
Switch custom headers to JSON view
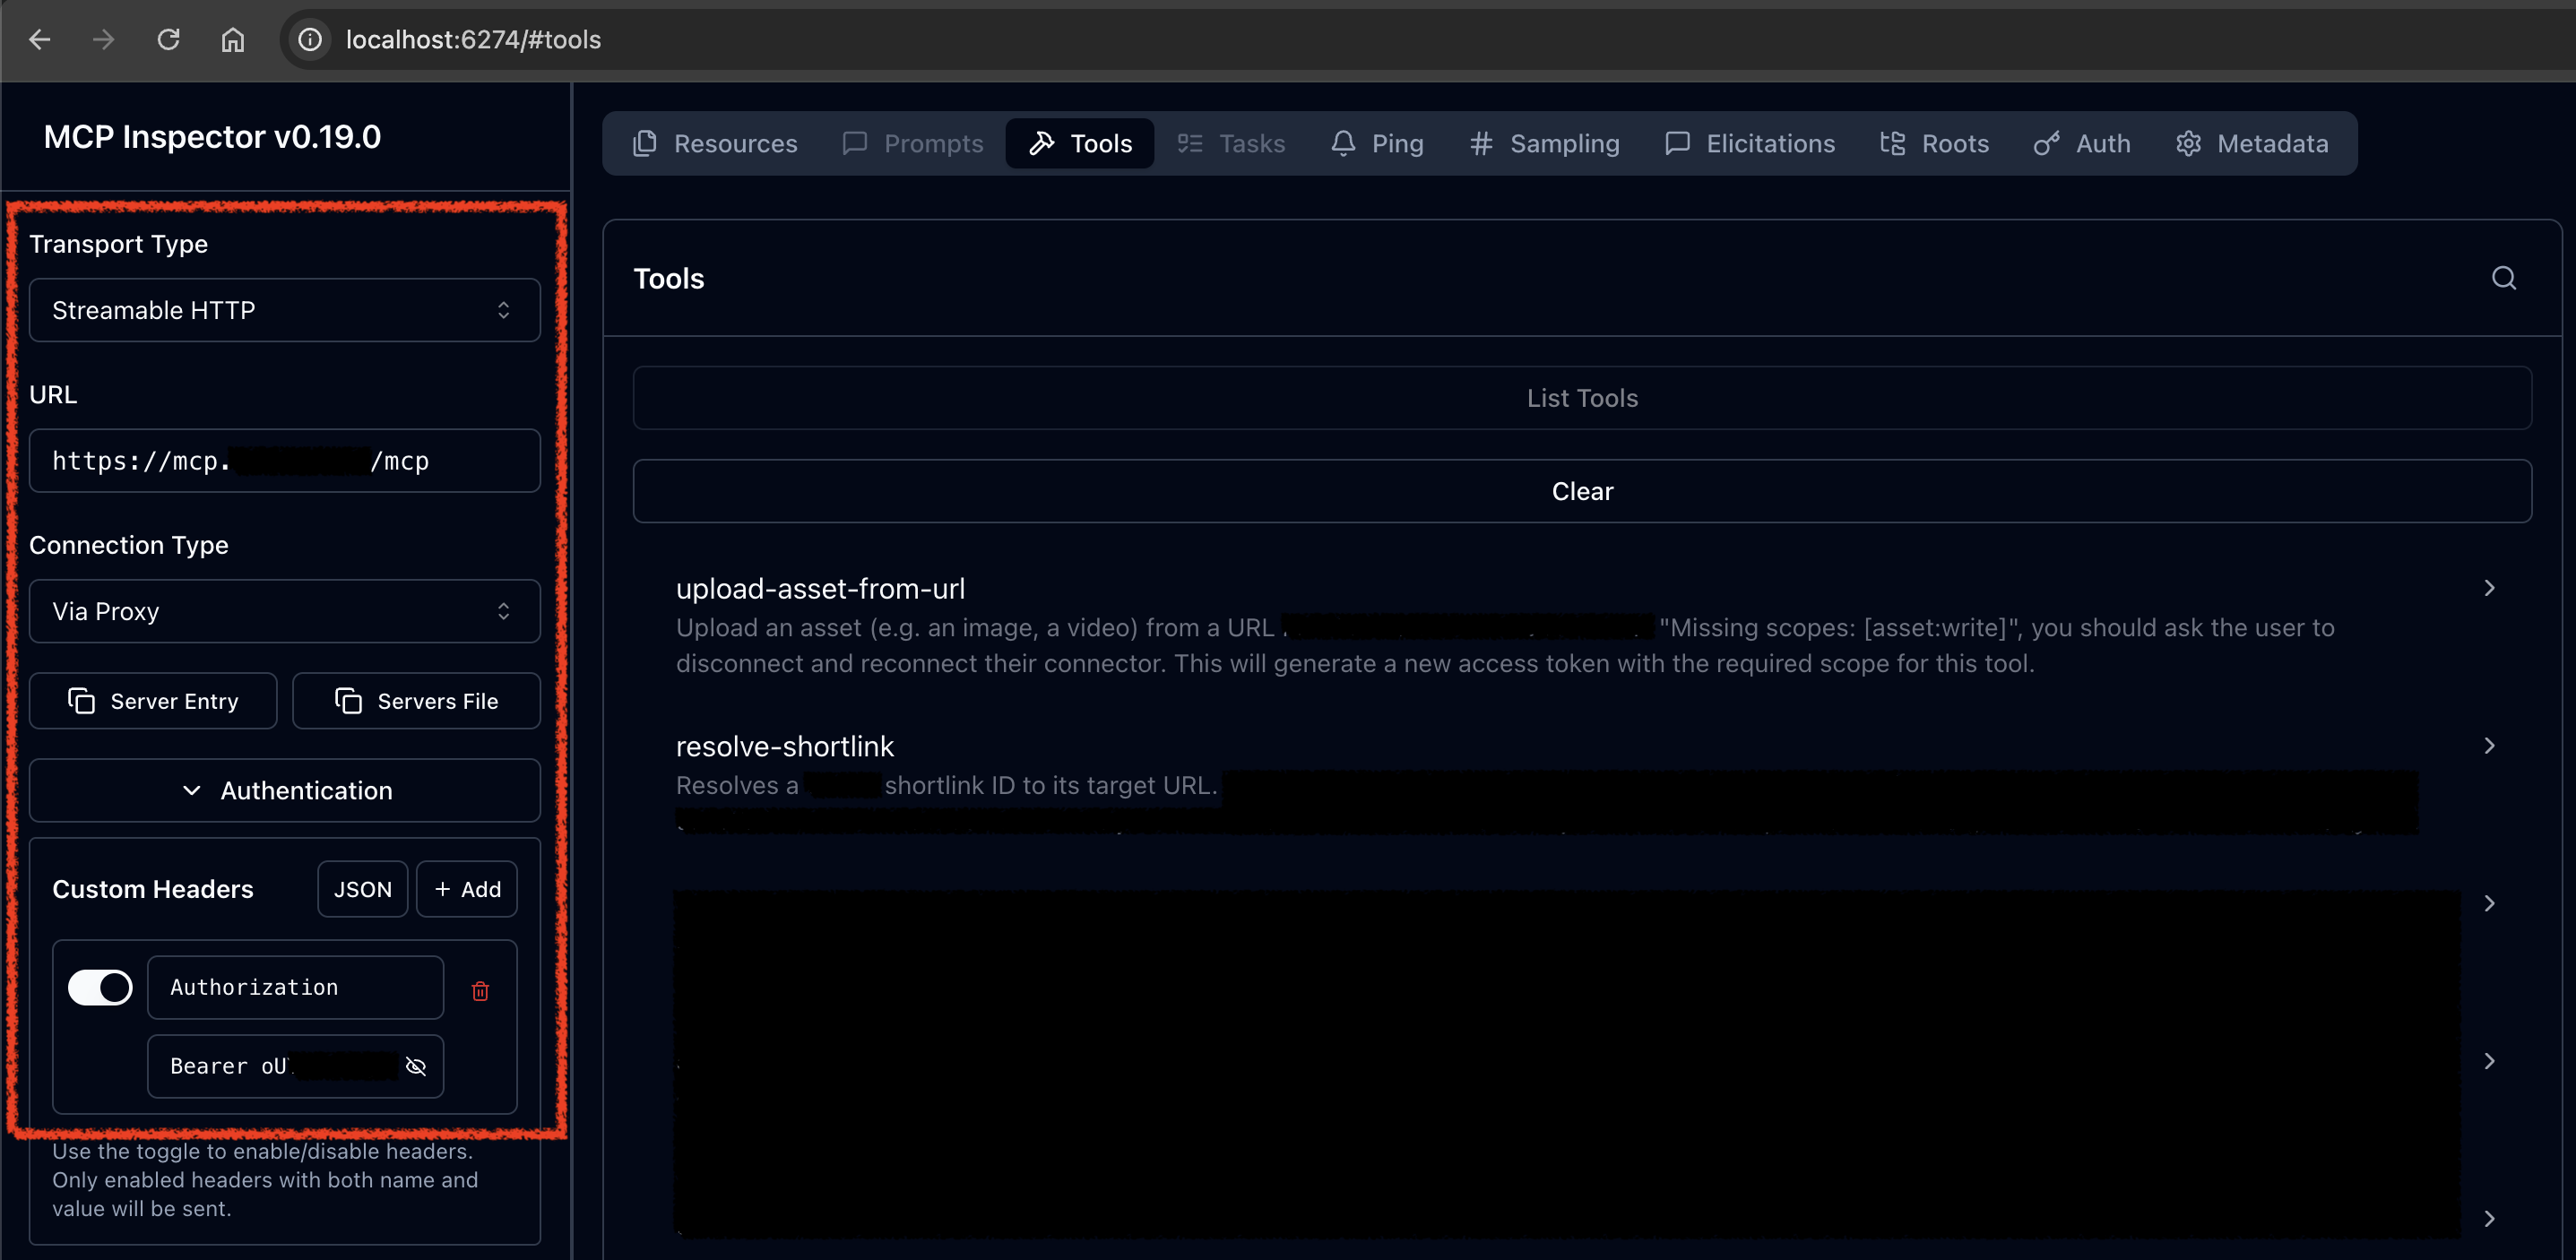[x=363, y=889]
